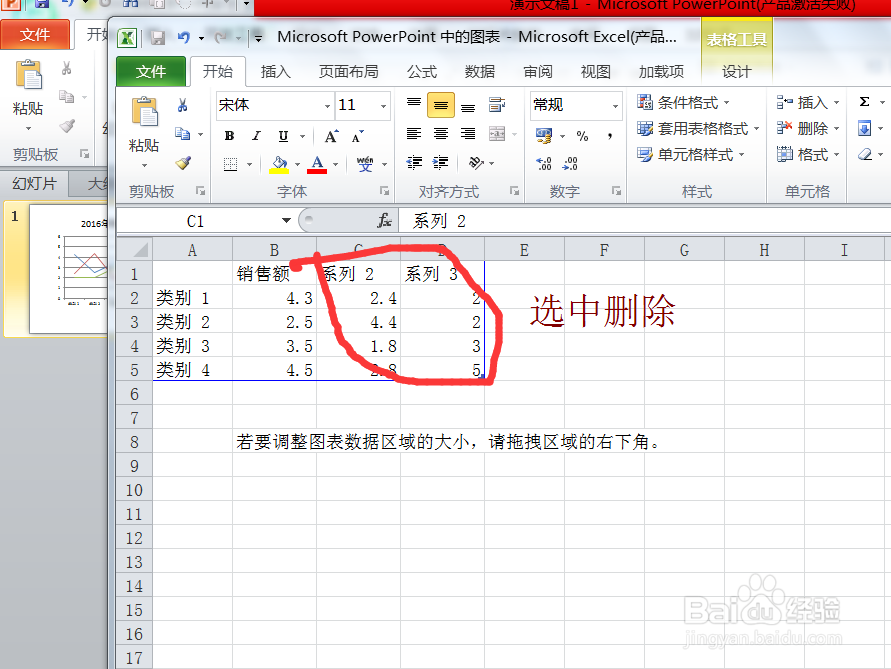Click Merge and Center icon
Image resolution: width=891 pixels, height=669 pixels.
click(x=497, y=134)
